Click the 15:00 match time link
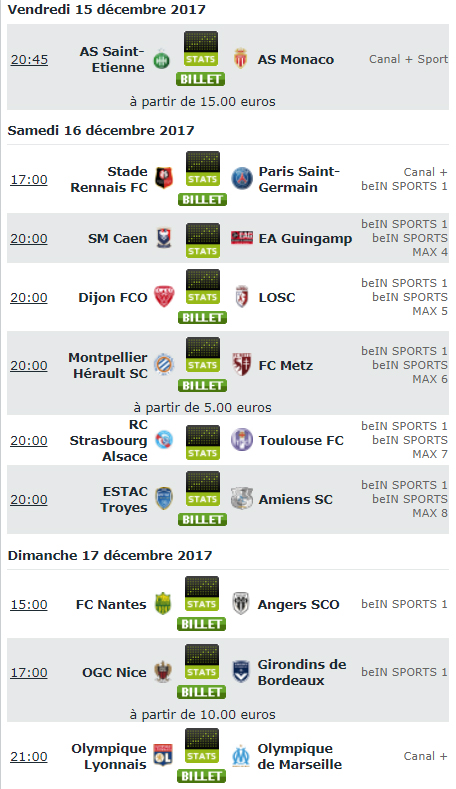The image size is (456, 789). tap(29, 605)
